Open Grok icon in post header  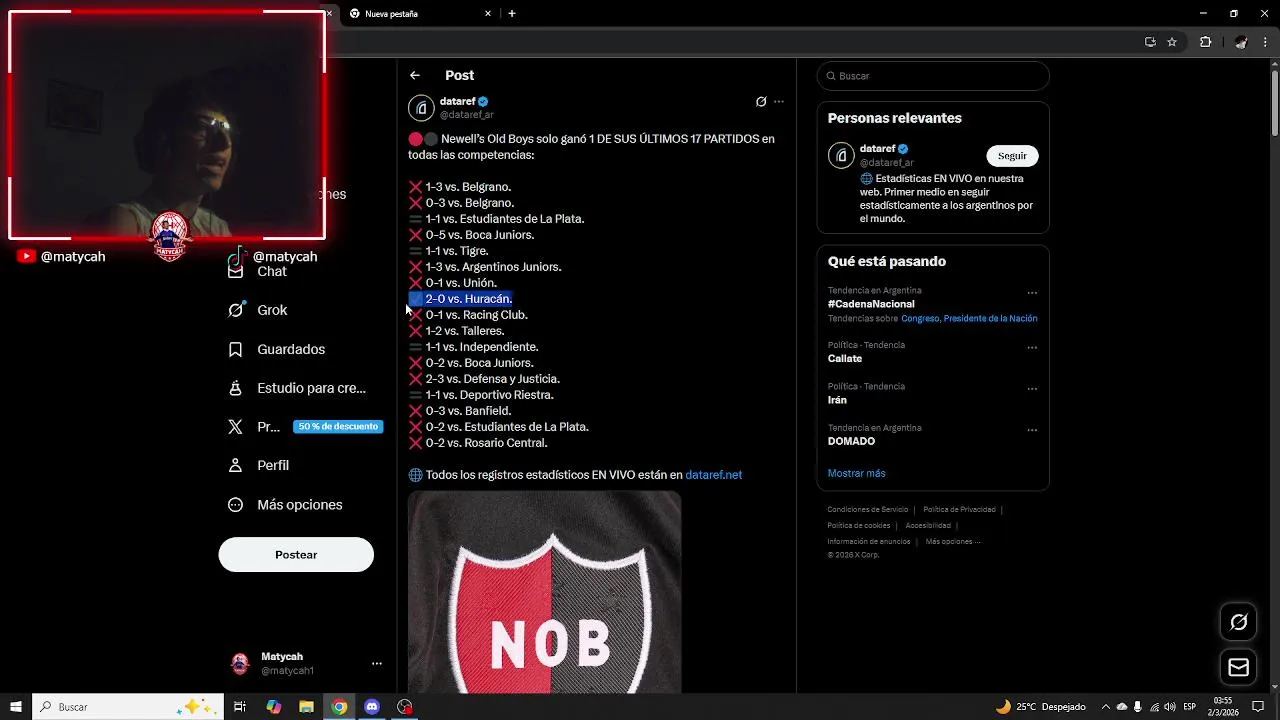(761, 101)
